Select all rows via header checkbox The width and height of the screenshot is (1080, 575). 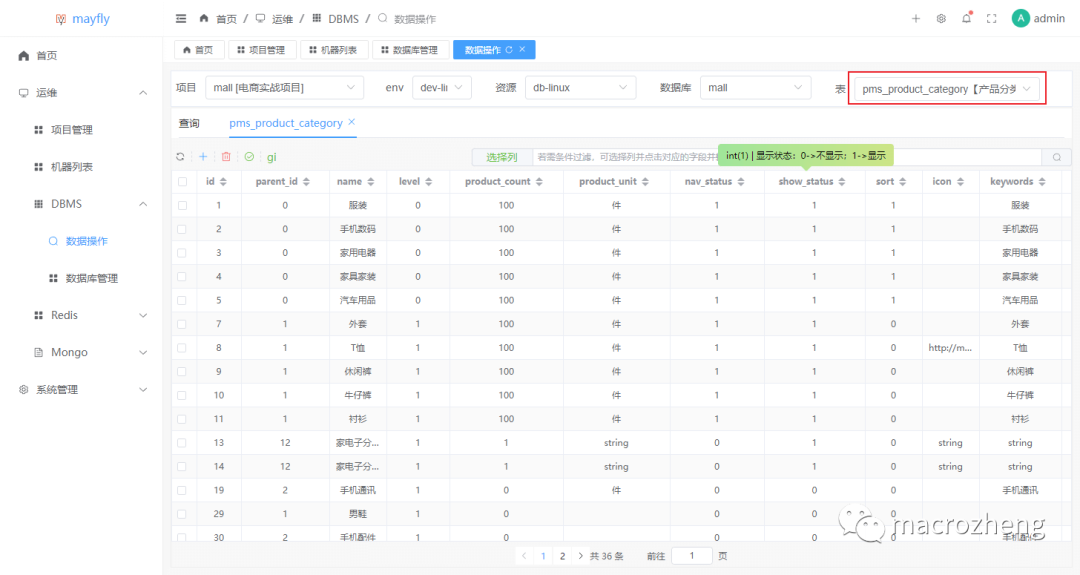point(182,182)
